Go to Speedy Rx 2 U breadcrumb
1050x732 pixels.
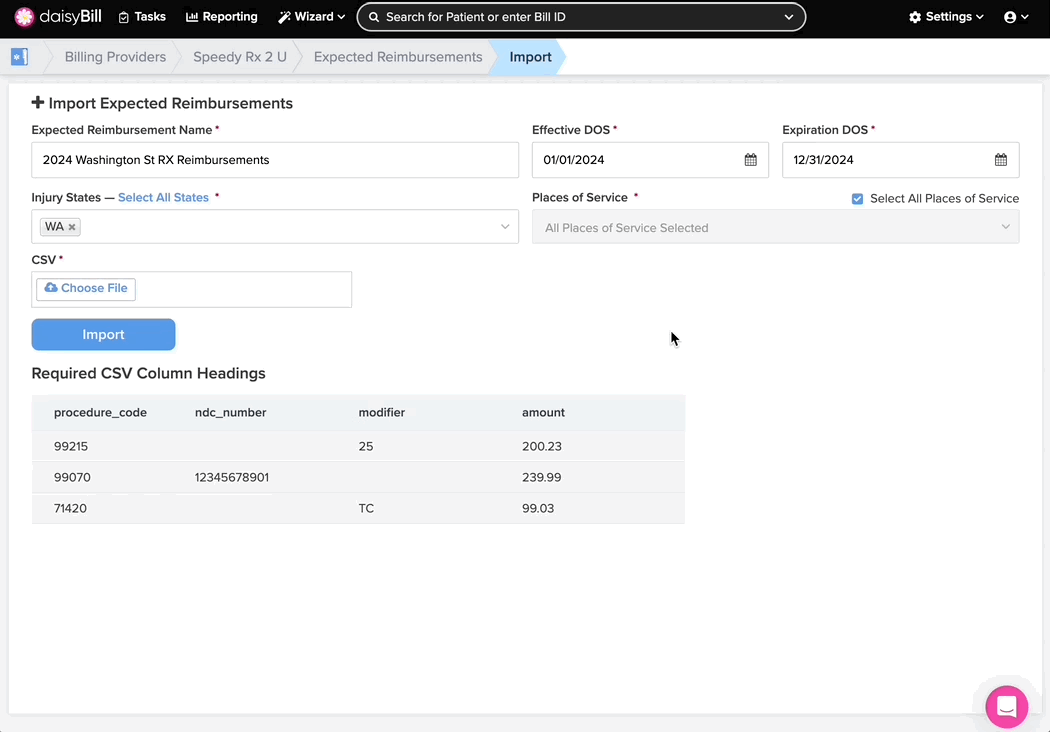coord(240,57)
